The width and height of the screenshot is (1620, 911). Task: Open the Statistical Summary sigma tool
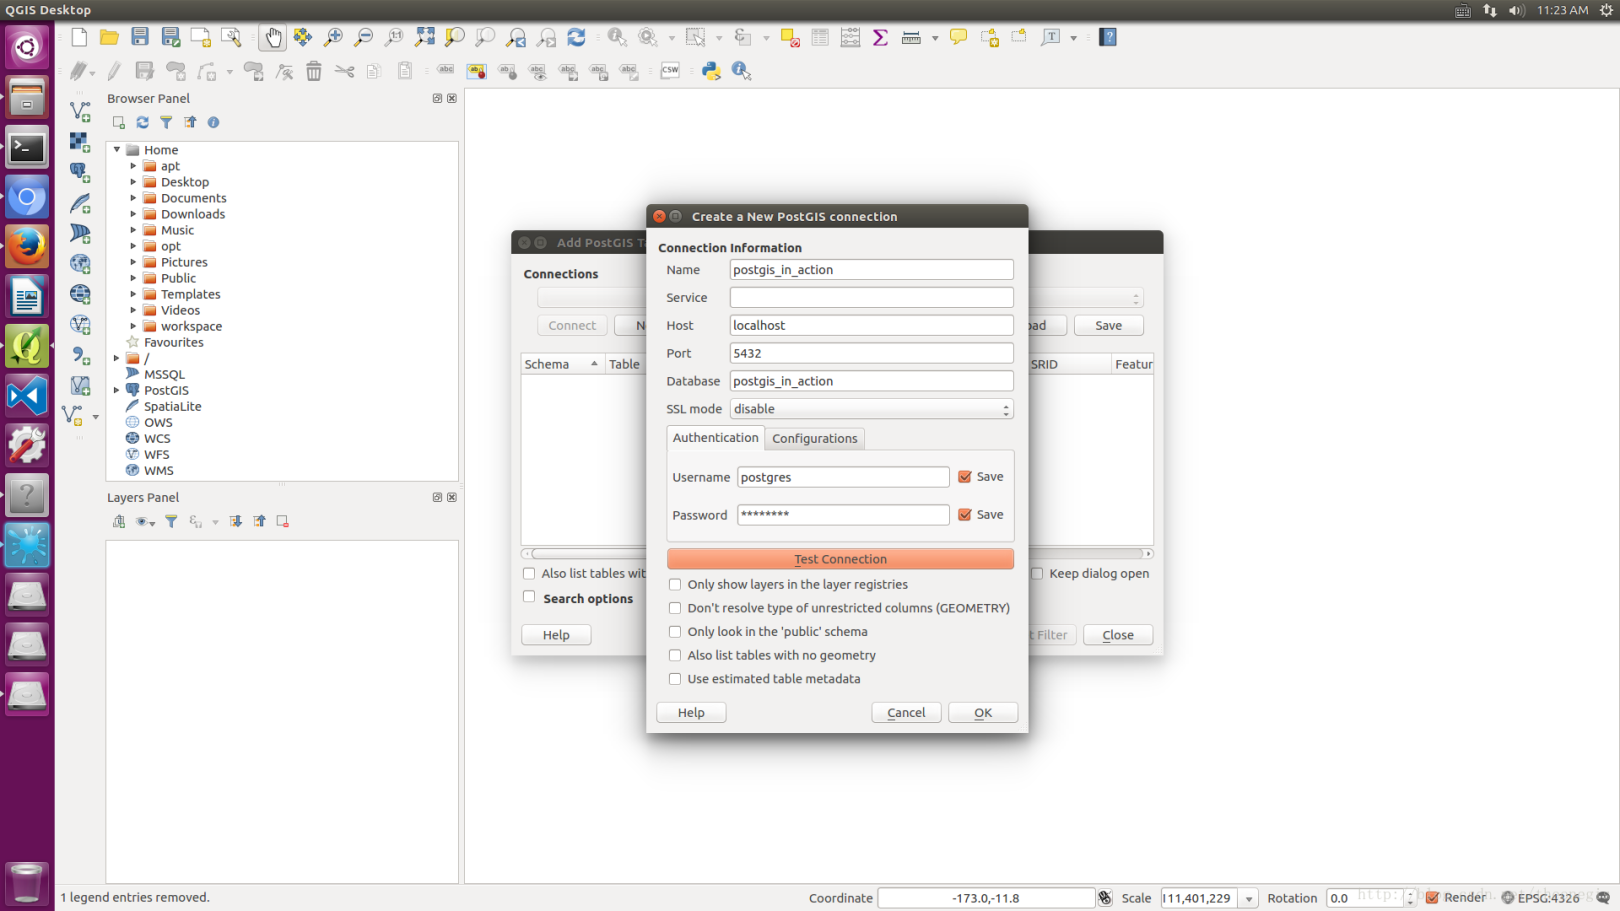click(880, 38)
